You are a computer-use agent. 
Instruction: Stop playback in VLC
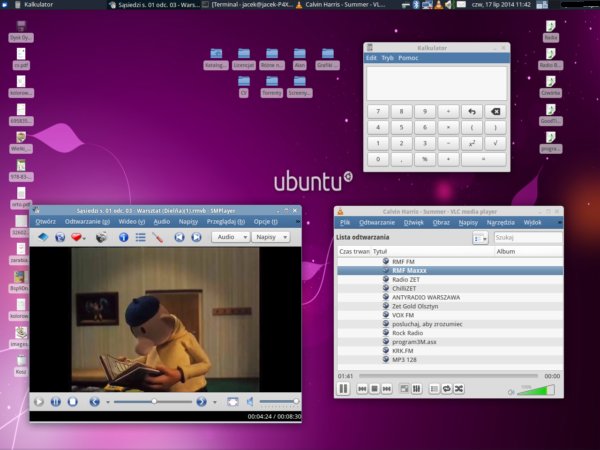[375, 389]
